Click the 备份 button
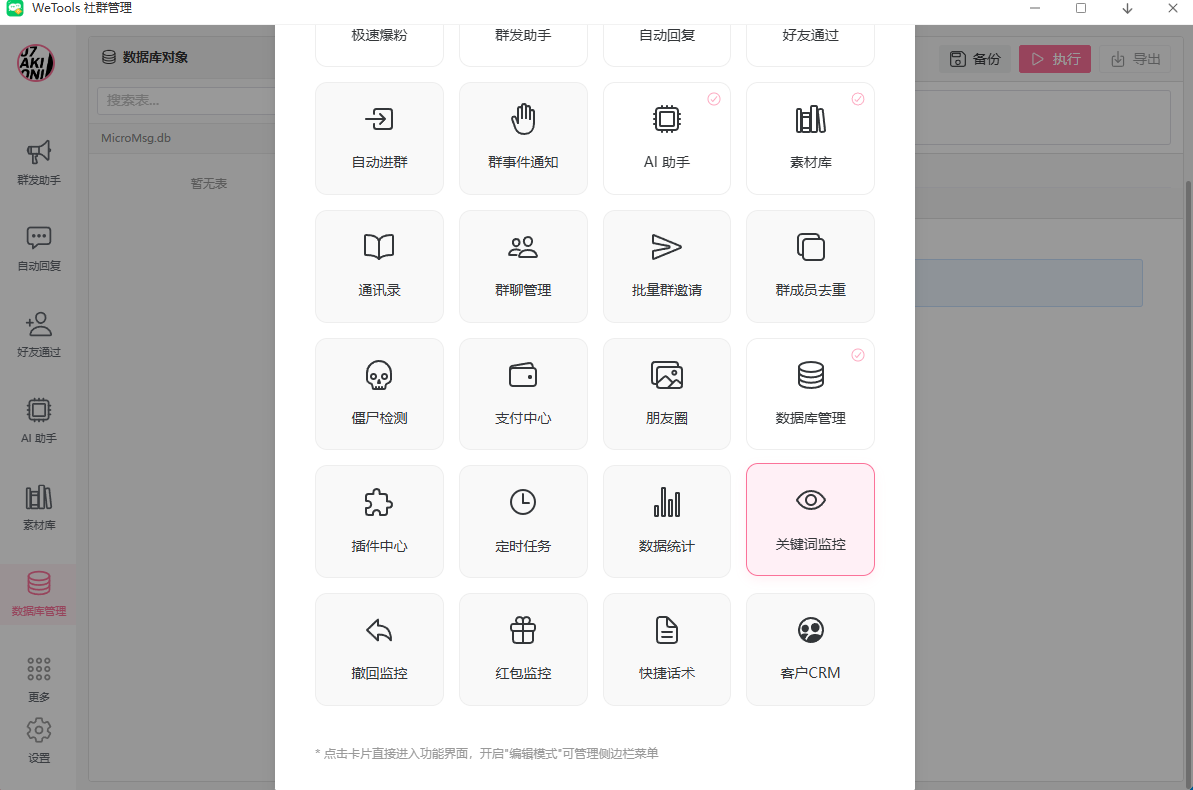This screenshot has height=790, width=1193. tap(974, 59)
